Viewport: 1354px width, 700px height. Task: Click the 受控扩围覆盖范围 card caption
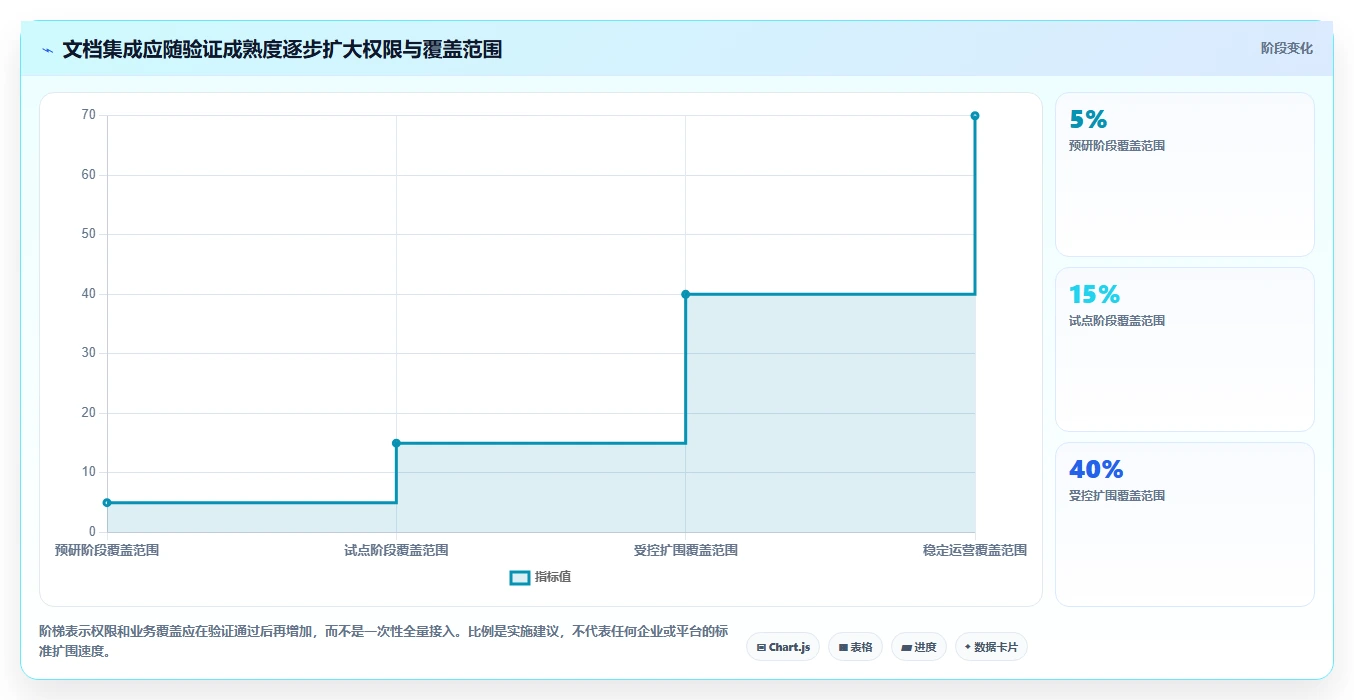point(1117,496)
